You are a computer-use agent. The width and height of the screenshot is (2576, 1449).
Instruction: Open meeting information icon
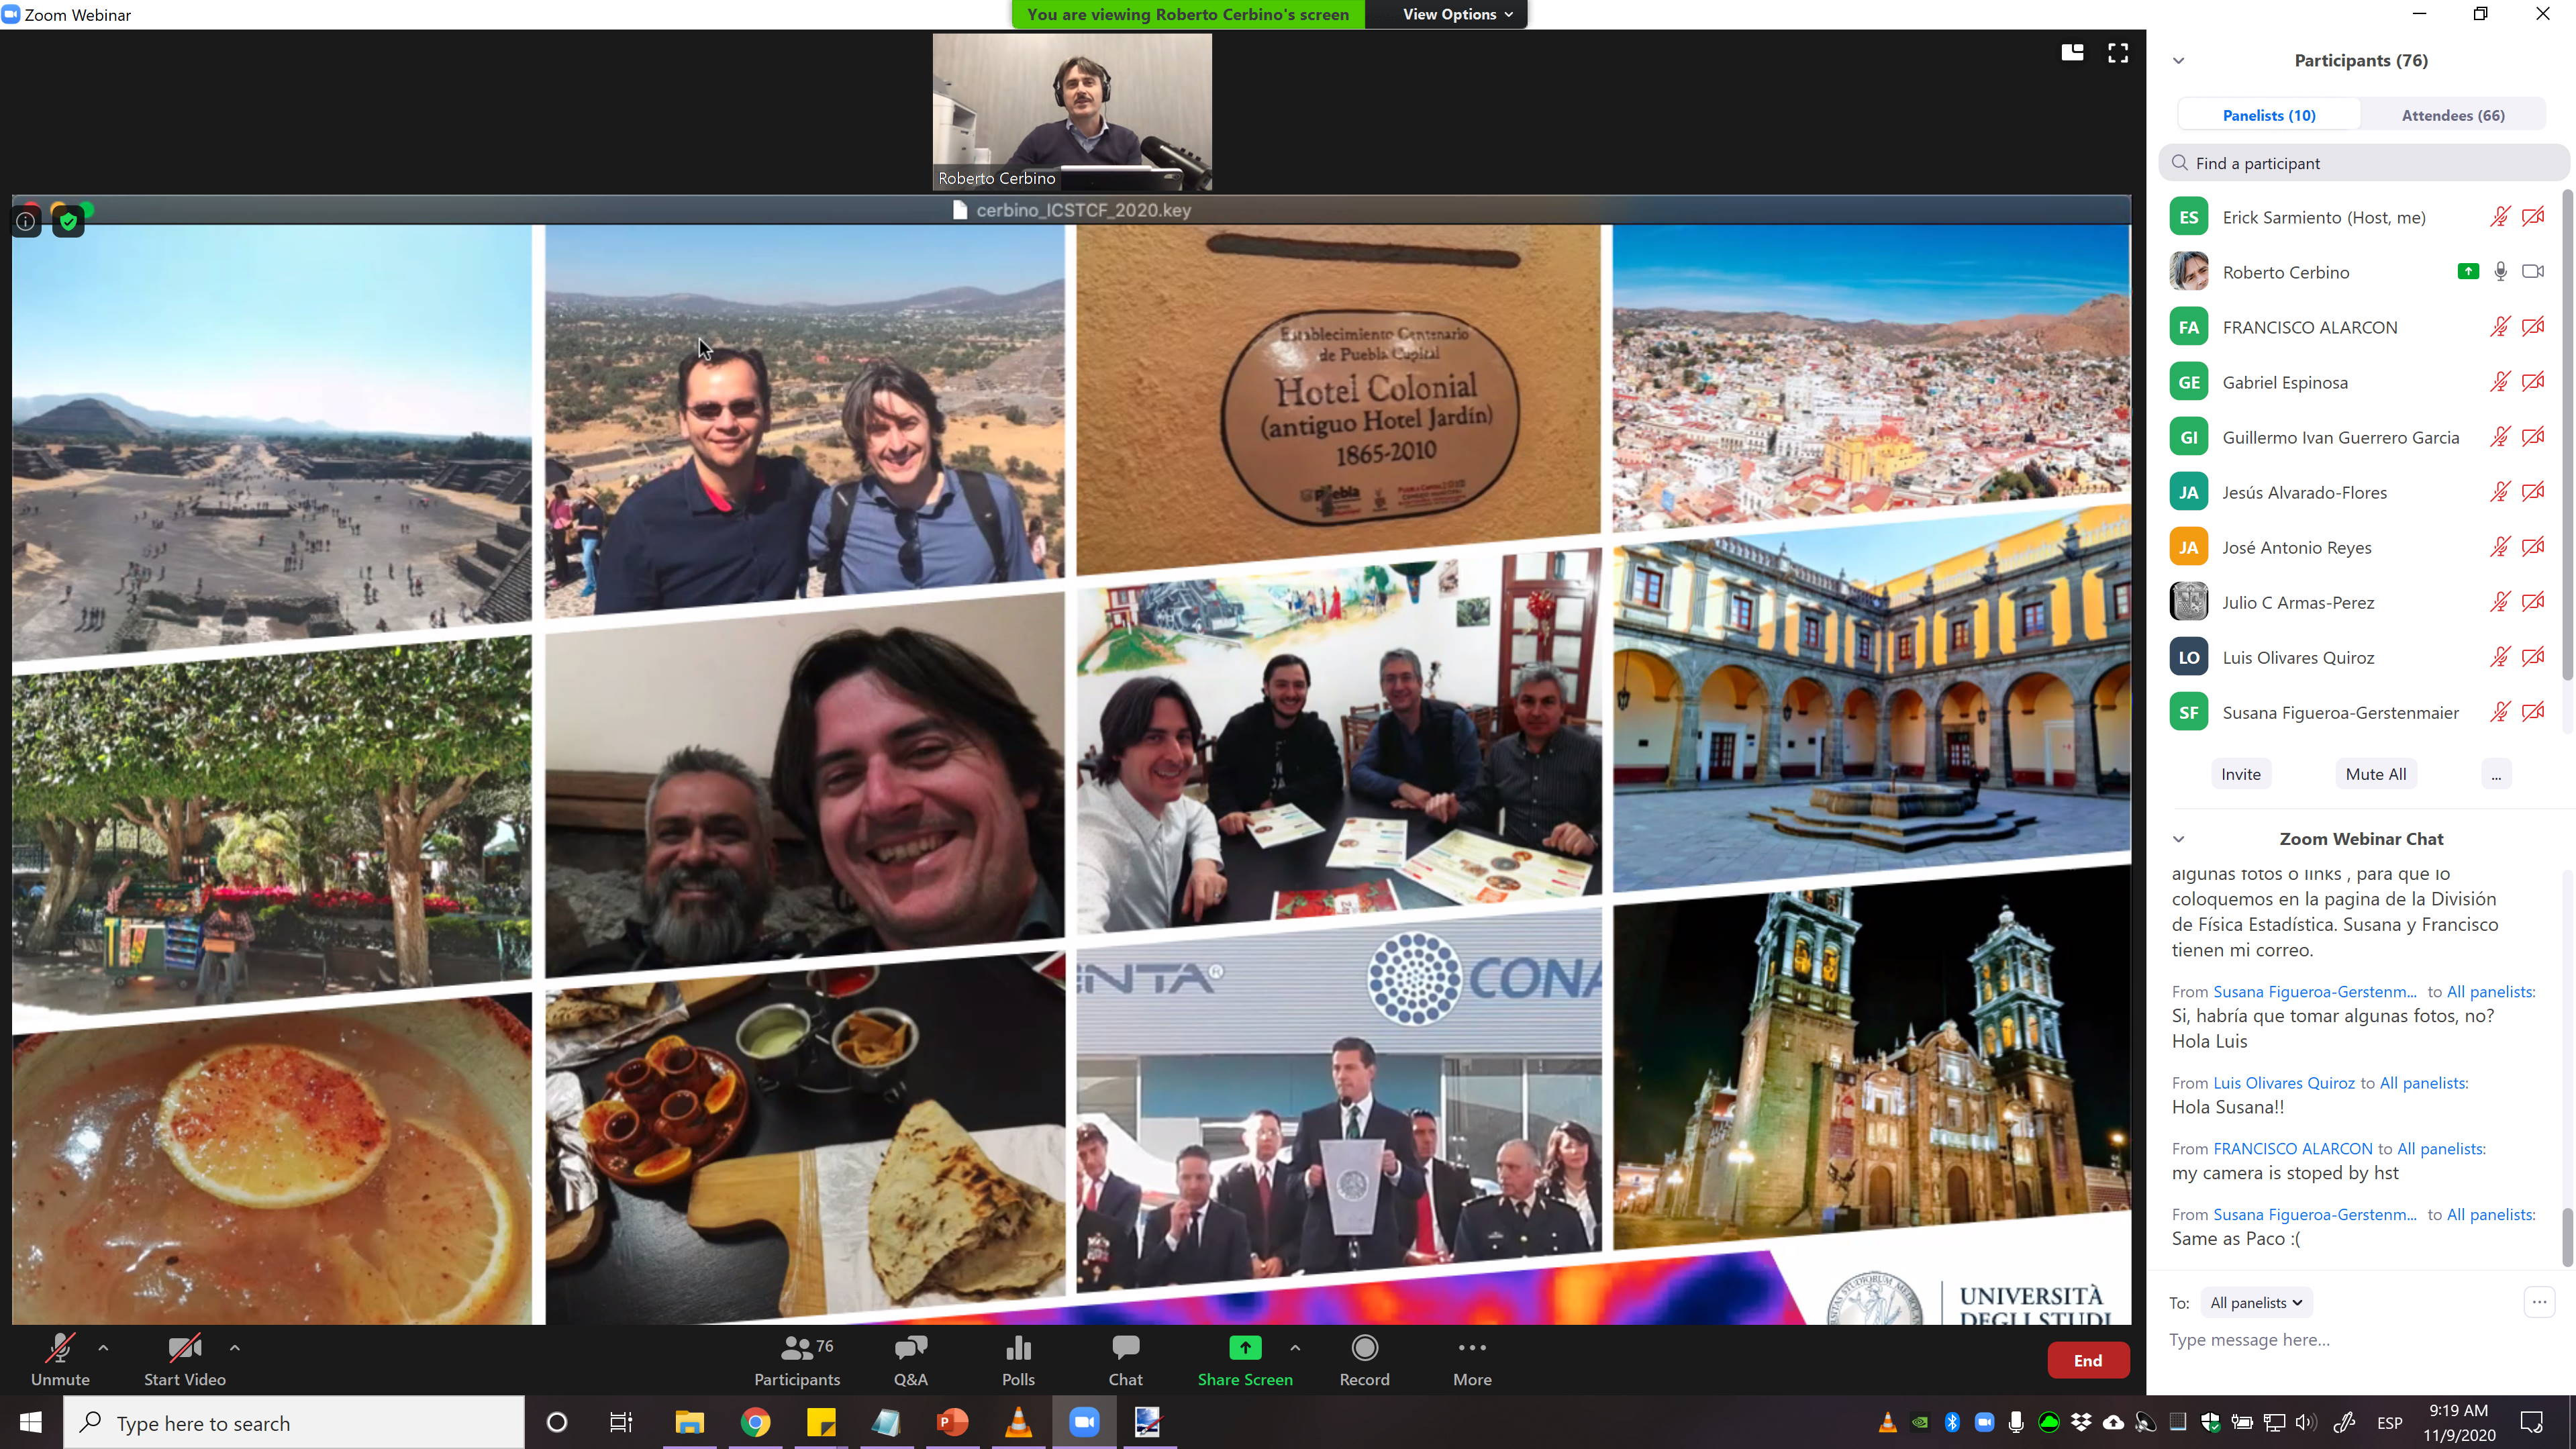pyautogui.click(x=26, y=221)
